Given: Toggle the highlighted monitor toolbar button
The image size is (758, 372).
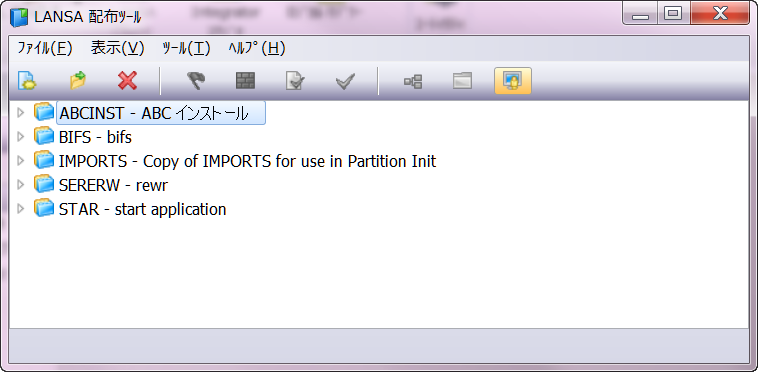Looking at the screenshot, I should click(513, 81).
